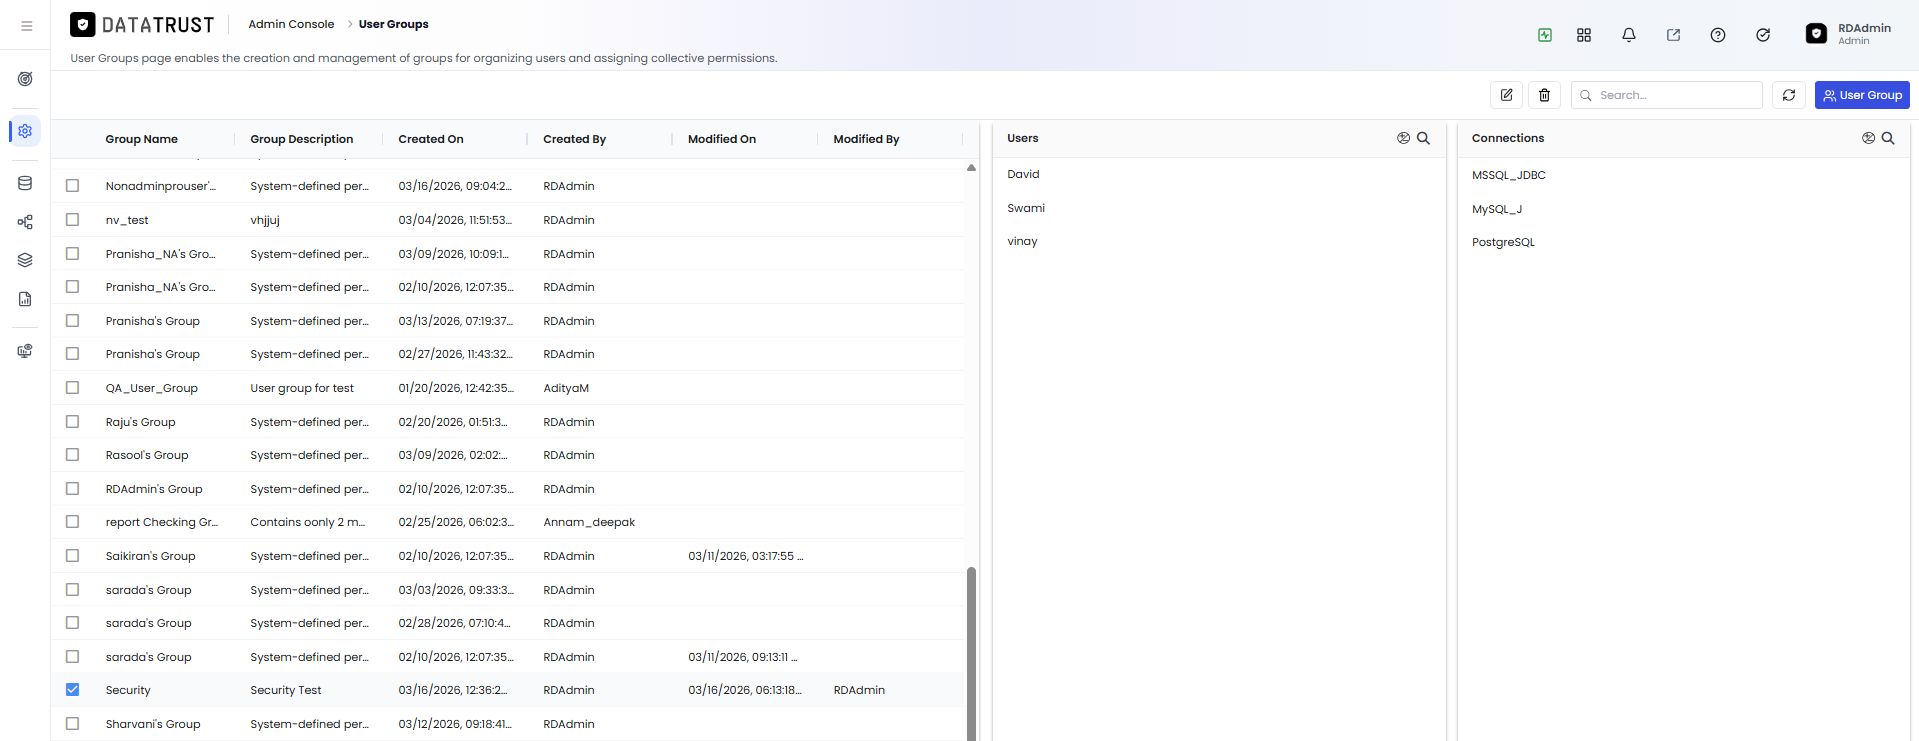This screenshot has width=1919, height=741.
Task: Check the QA_User_Group row checkbox
Action: tap(72, 387)
